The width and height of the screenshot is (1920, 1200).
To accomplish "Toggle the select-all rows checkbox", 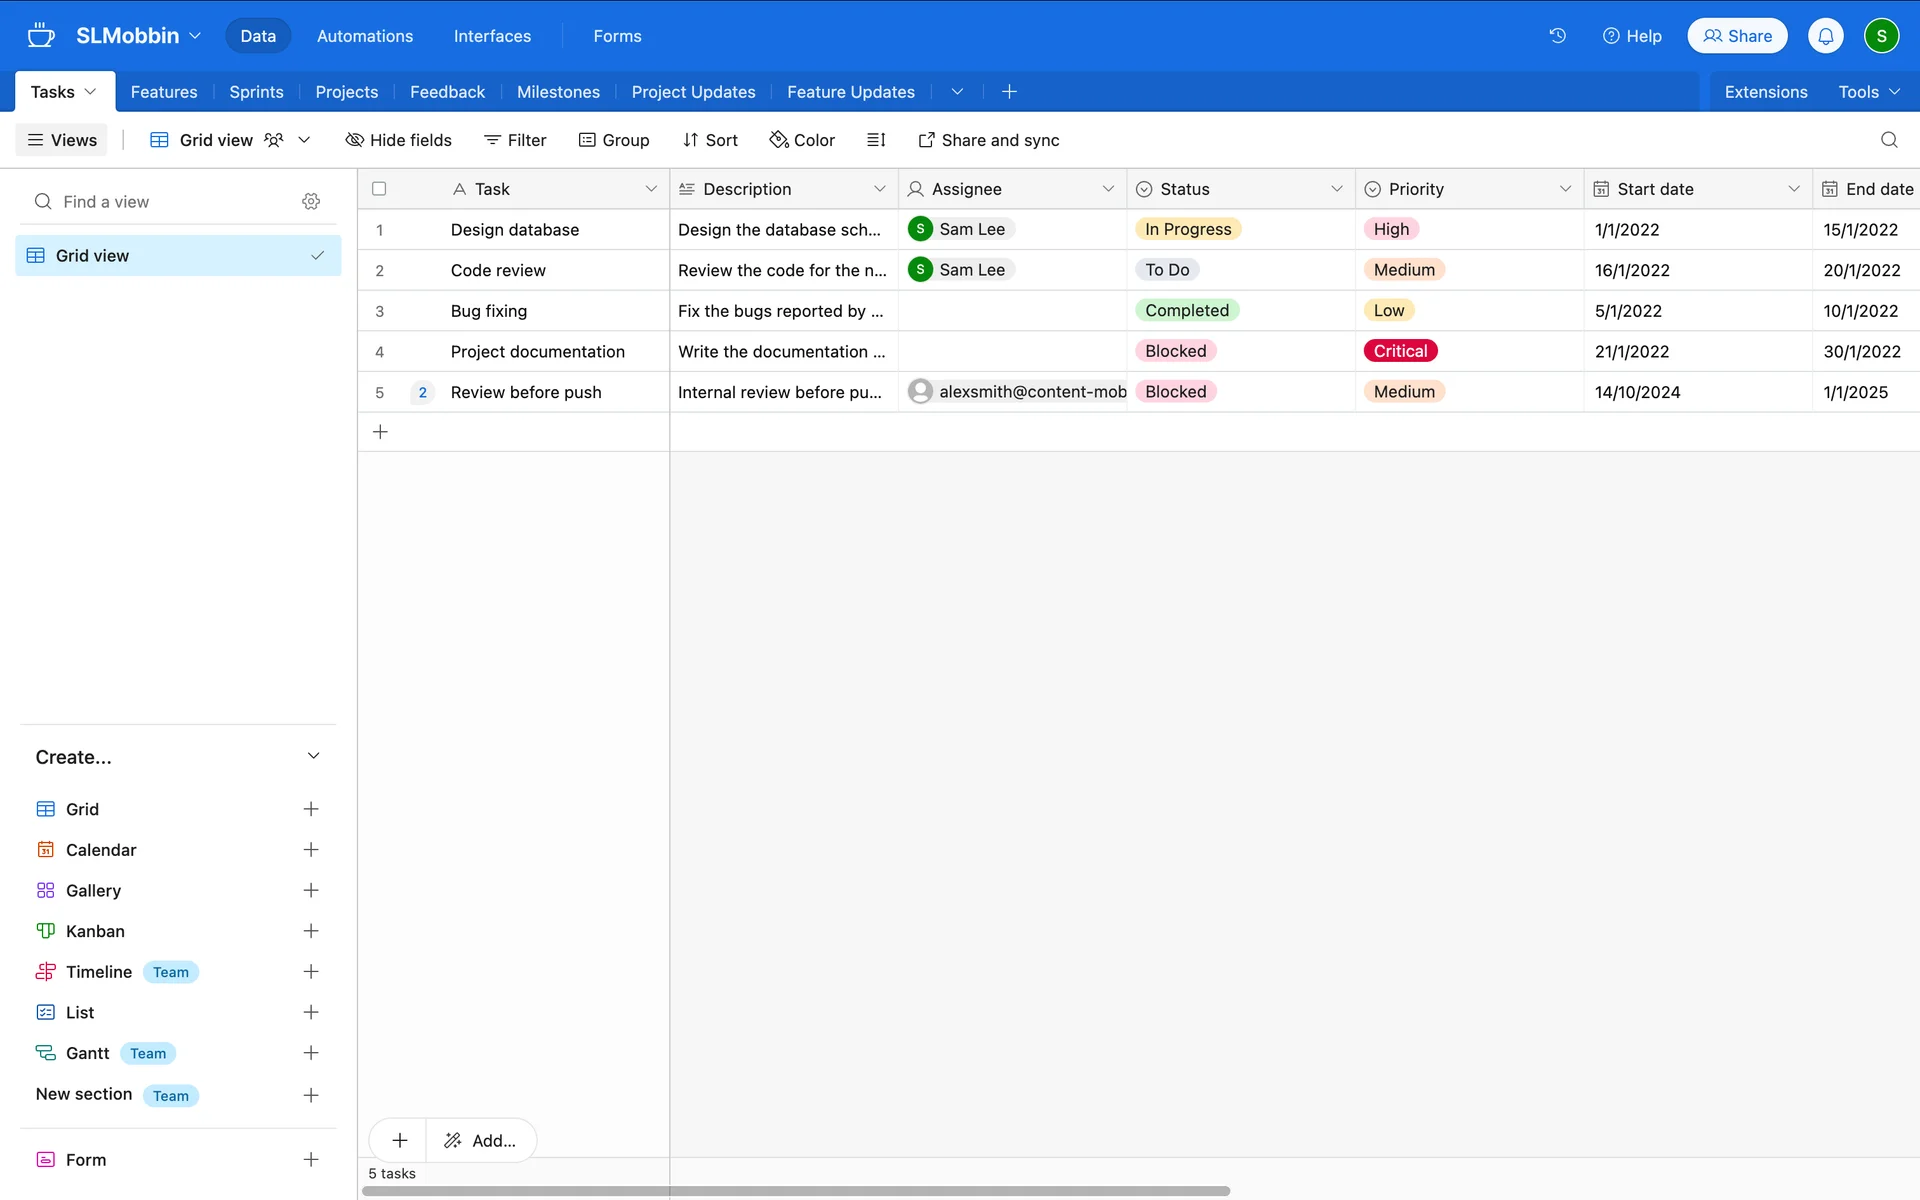I will pyautogui.click(x=379, y=189).
